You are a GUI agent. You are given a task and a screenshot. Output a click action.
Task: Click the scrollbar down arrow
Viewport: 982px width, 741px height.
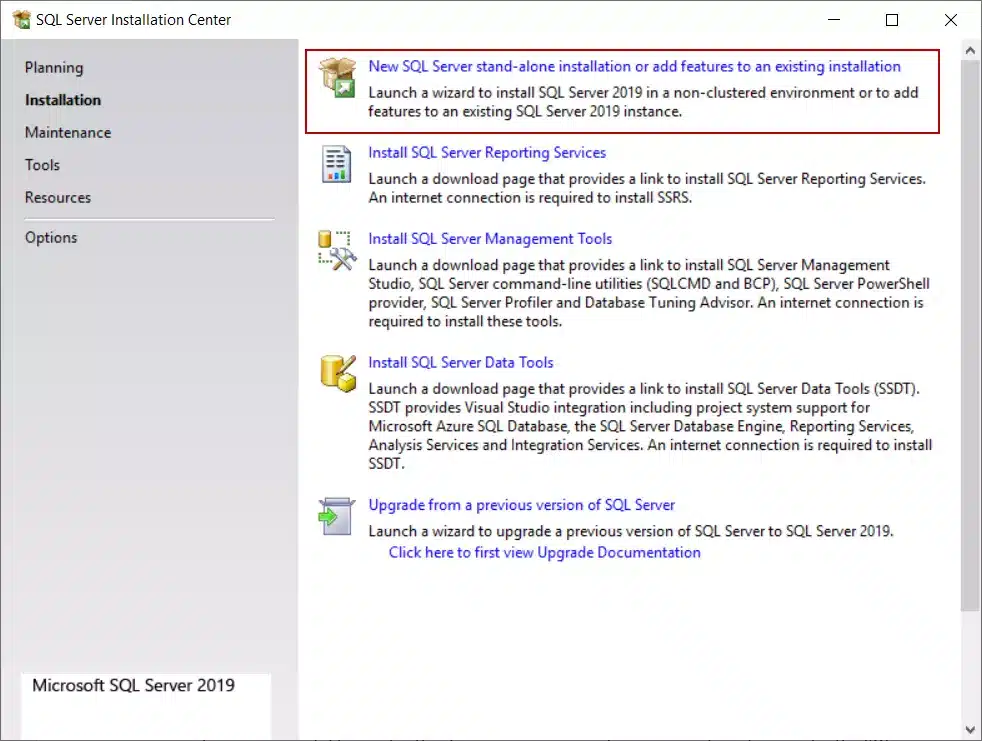[x=970, y=730]
